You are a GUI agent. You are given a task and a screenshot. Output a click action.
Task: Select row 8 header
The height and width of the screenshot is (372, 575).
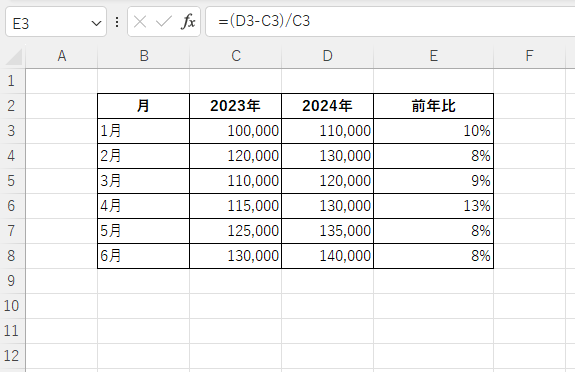[x=12, y=255]
